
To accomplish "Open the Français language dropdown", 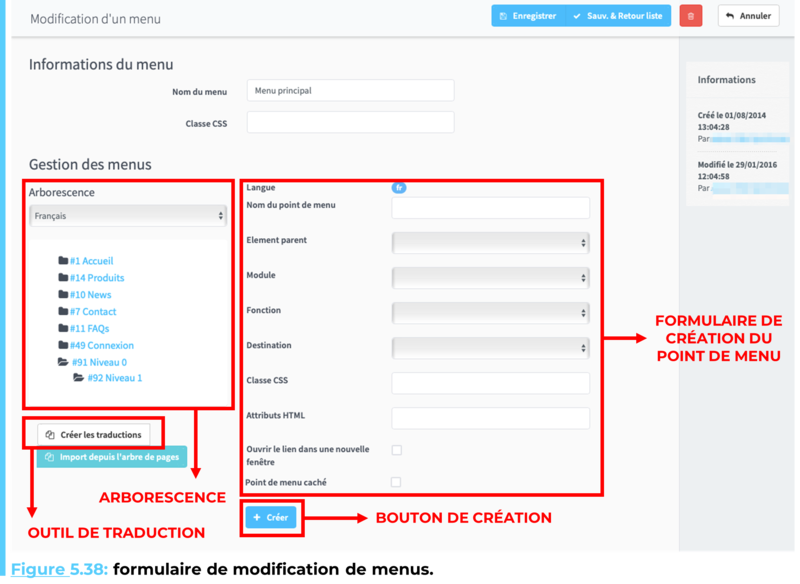I will coord(128,216).
